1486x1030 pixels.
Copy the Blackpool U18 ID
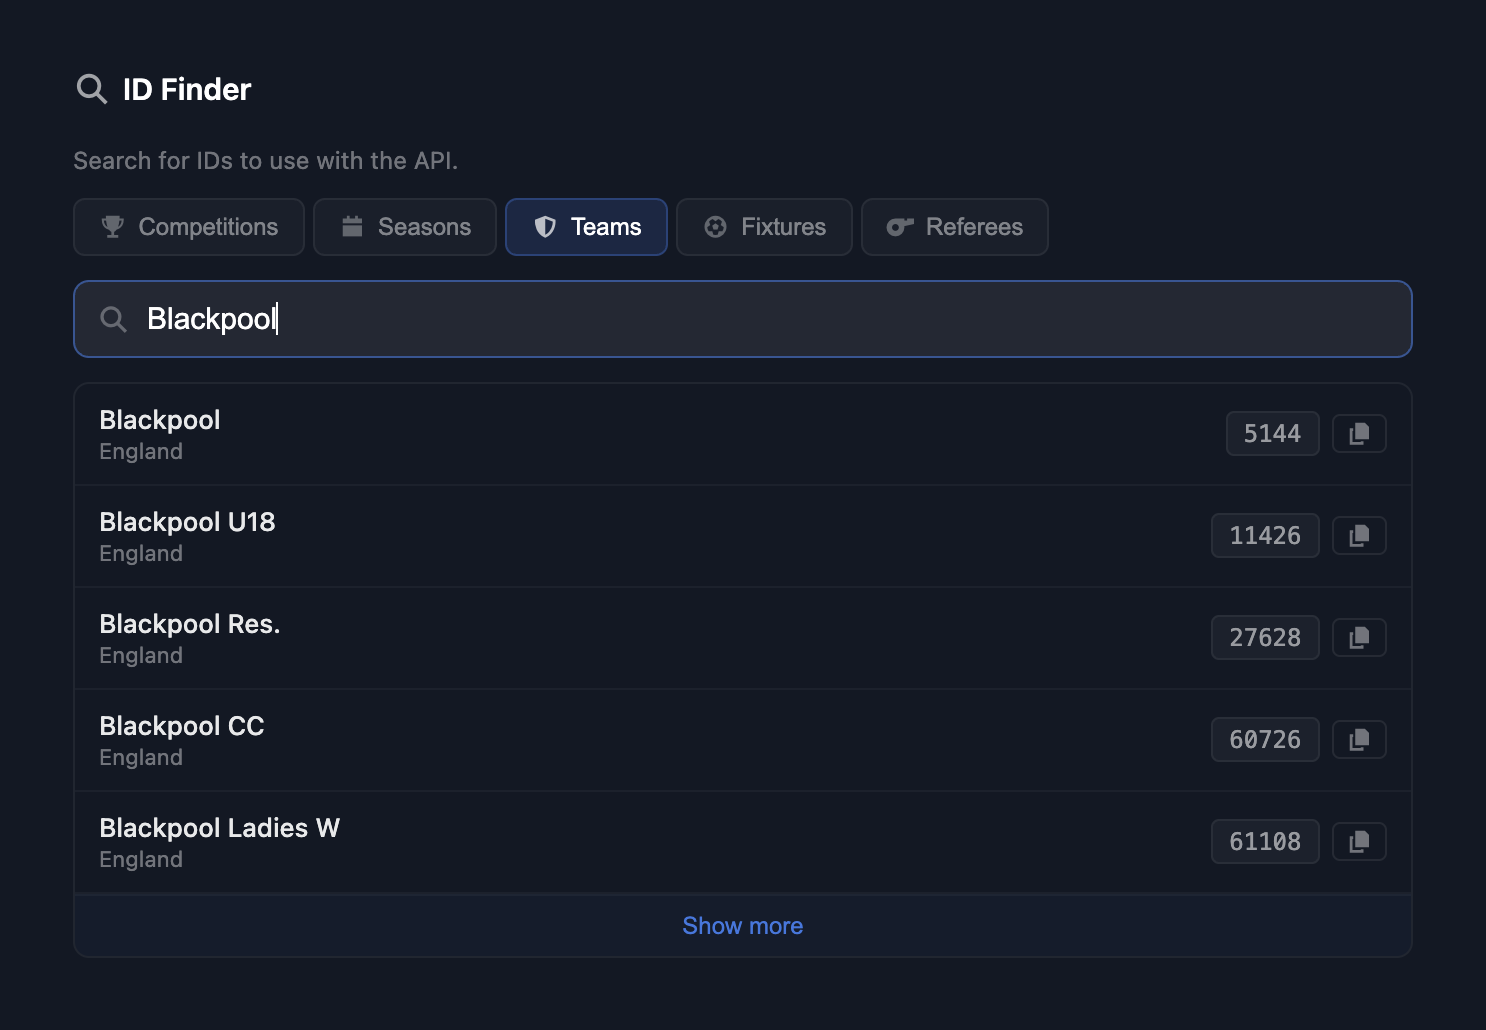[1359, 536]
